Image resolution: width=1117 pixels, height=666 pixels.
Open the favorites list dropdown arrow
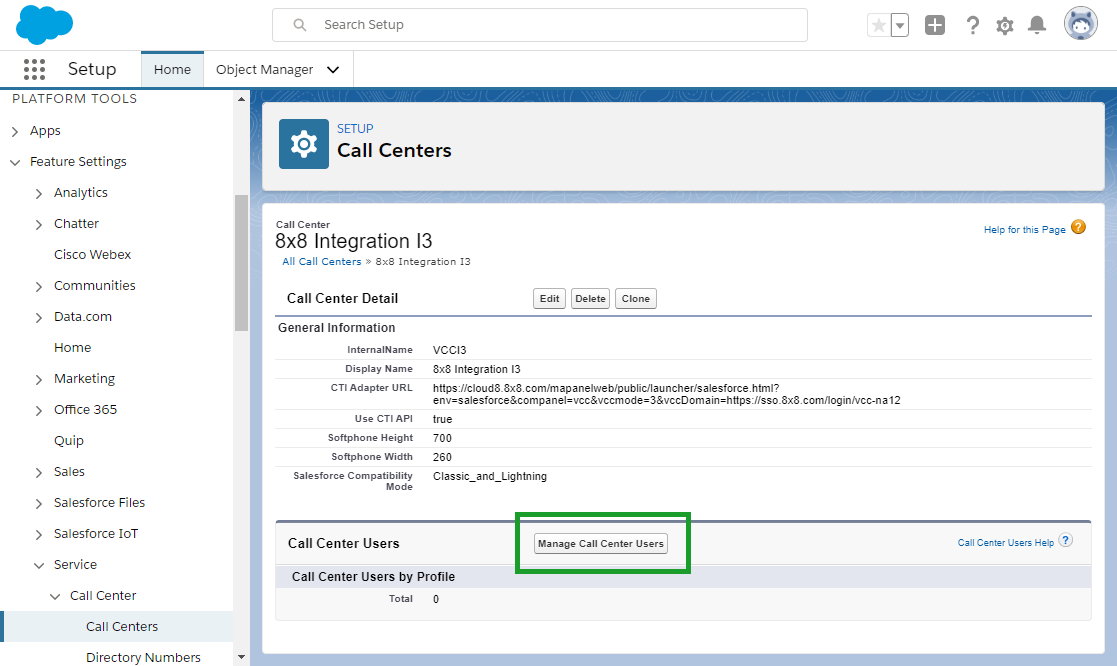tap(900, 26)
